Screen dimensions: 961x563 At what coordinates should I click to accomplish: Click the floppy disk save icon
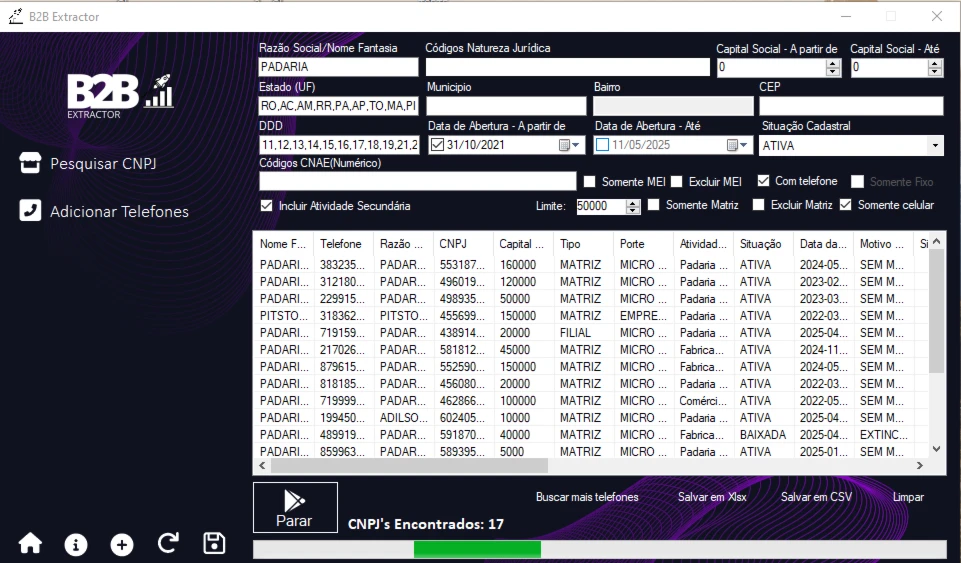214,543
